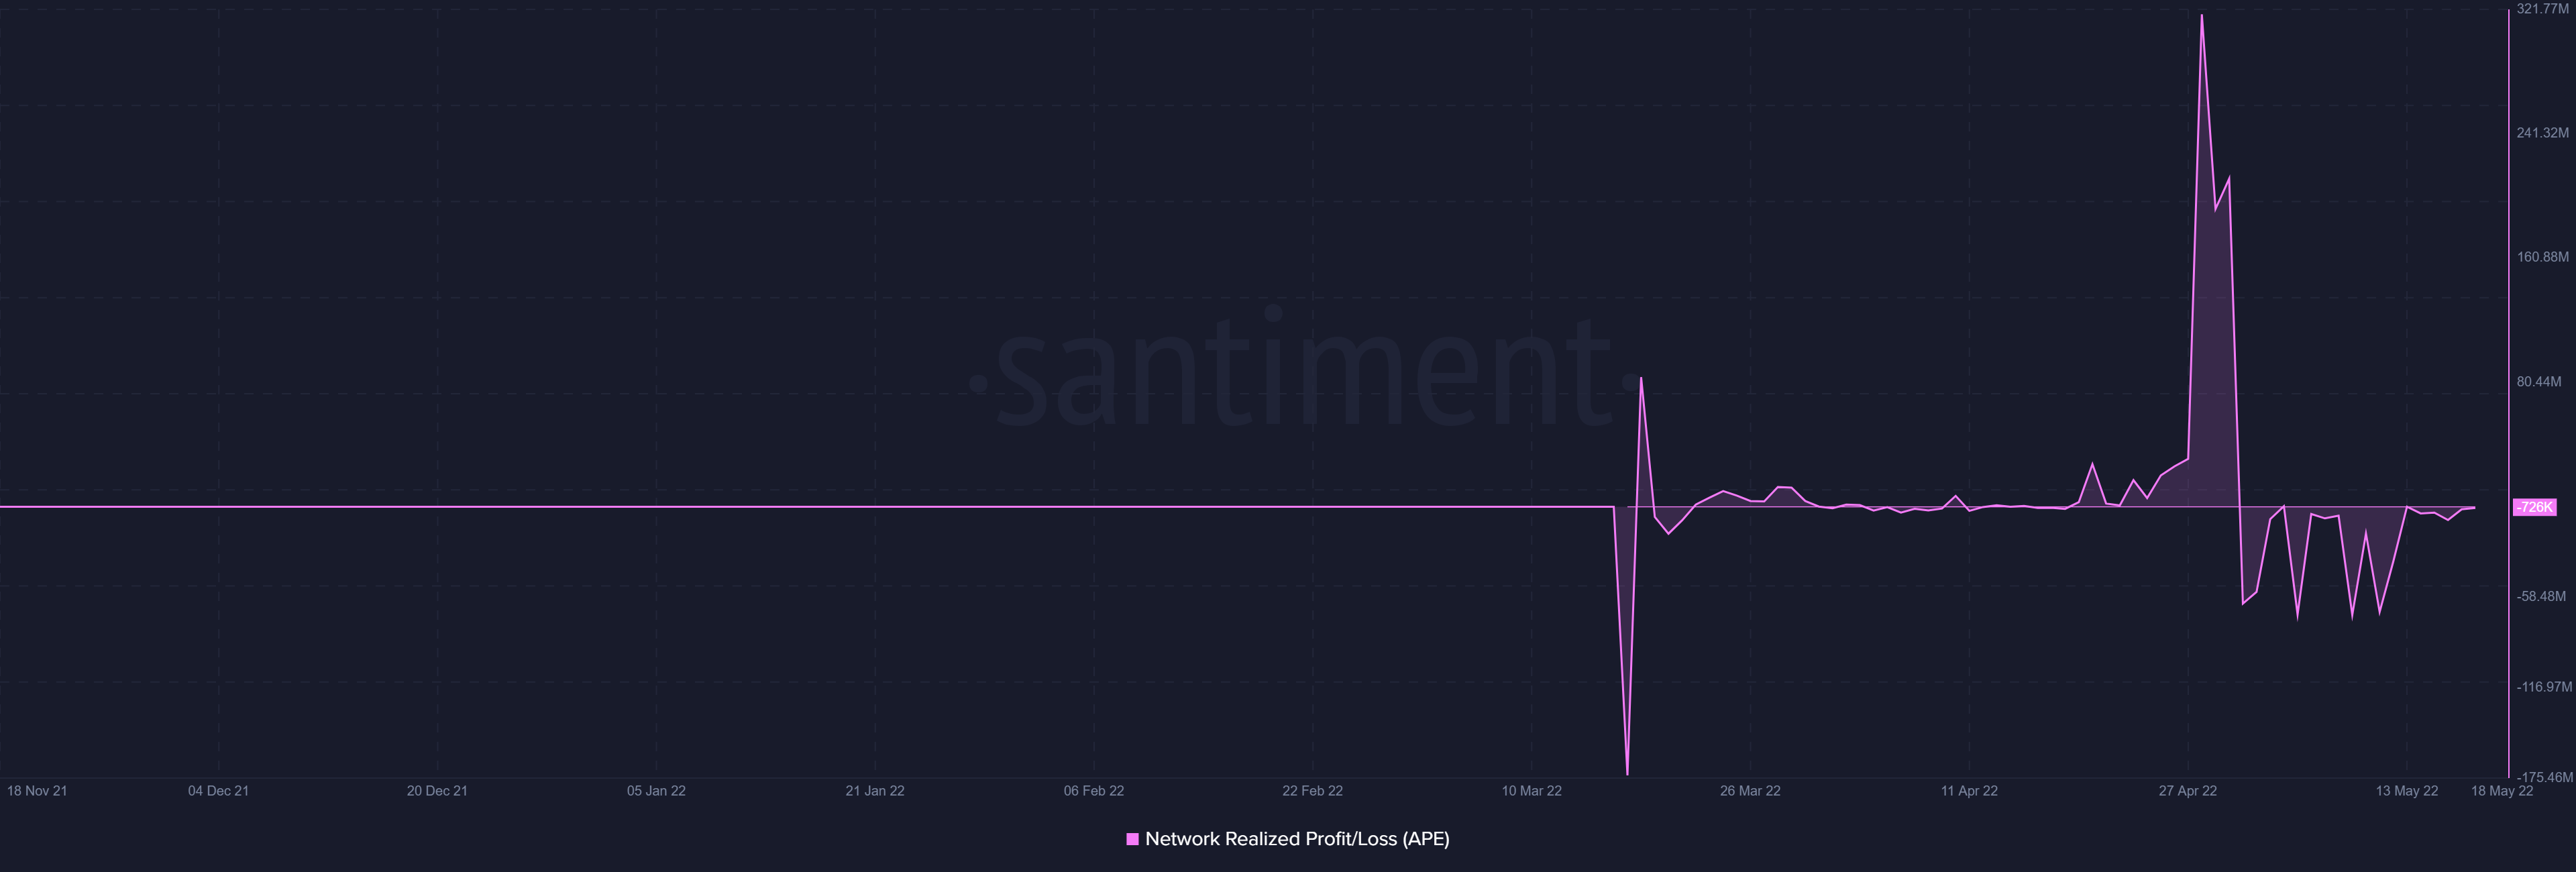The width and height of the screenshot is (2576, 872).
Task: Select the 18 Nov 21 date label
Action: (x=37, y=791)
